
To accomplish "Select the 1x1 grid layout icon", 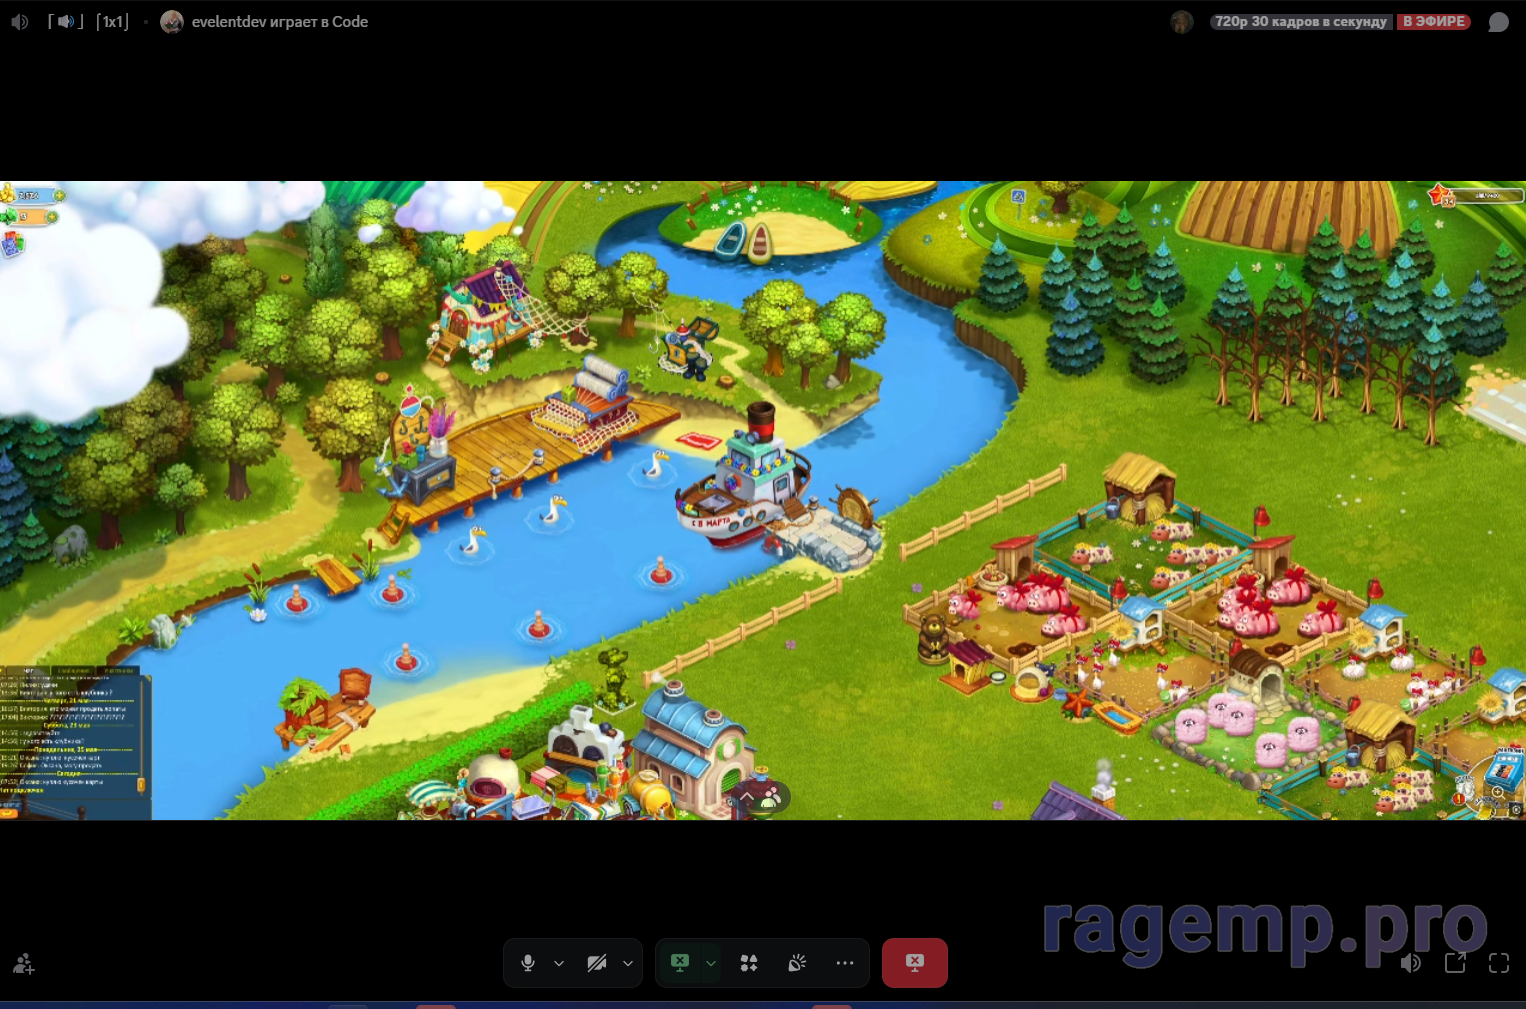I will [x=113, y=21].
